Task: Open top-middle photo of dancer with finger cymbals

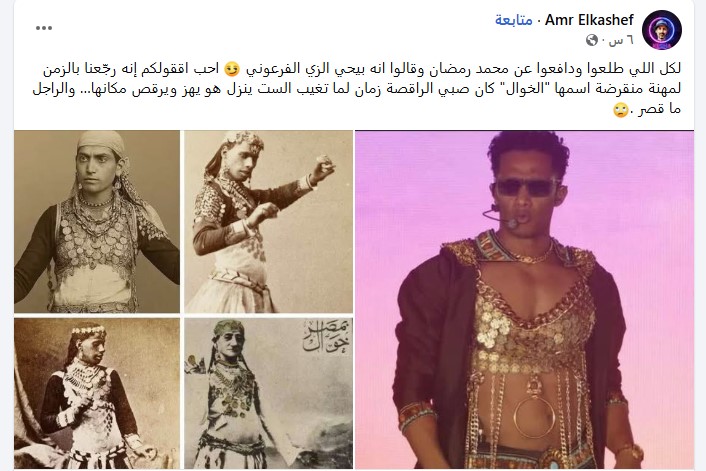Action: point(269,222)
